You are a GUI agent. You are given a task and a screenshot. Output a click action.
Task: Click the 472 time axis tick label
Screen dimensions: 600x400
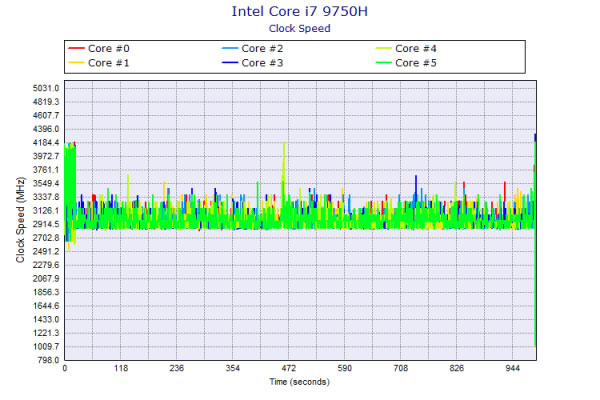[x=289, y=368]
